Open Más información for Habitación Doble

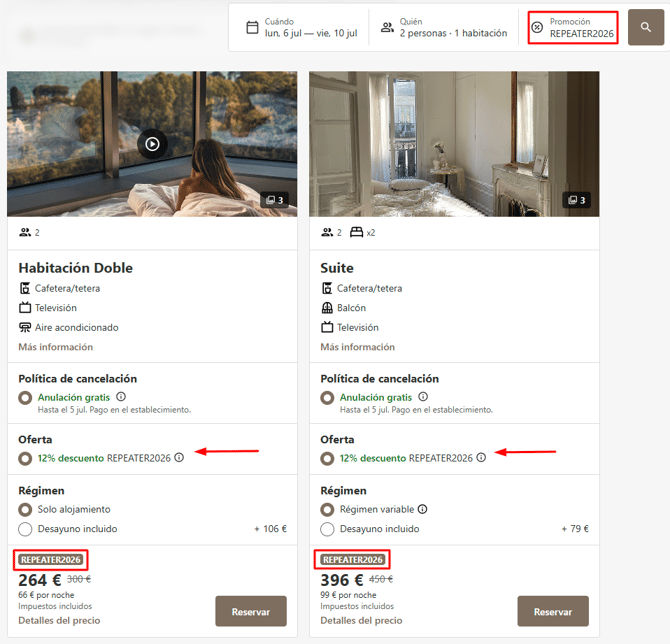click(56, 347)
